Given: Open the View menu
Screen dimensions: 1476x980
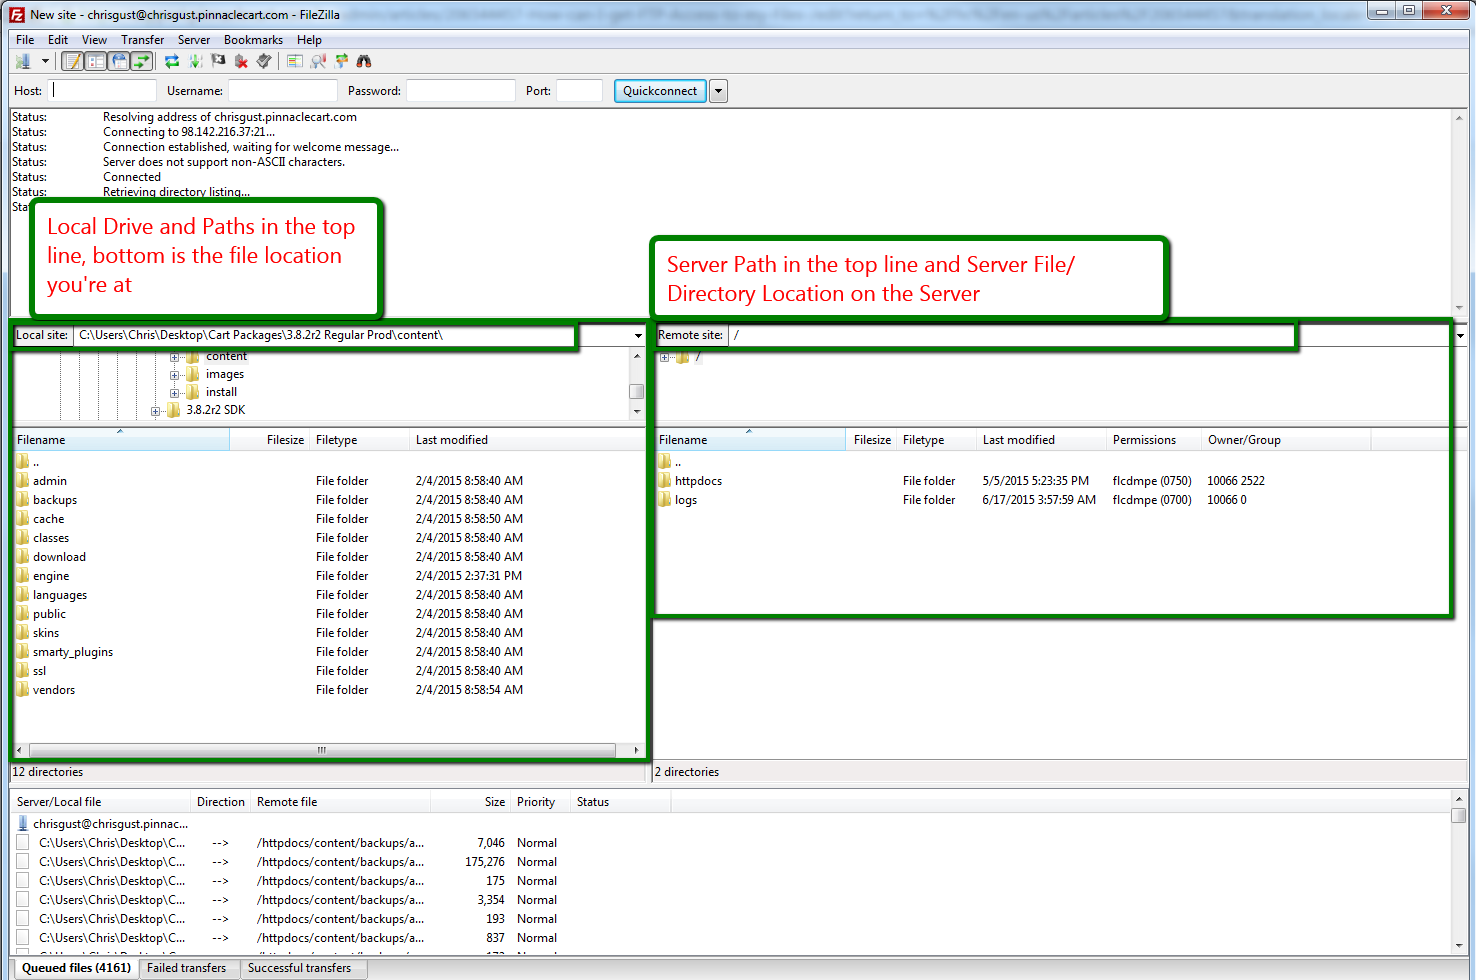Looking at the screenshot, I should coord(94,40).
